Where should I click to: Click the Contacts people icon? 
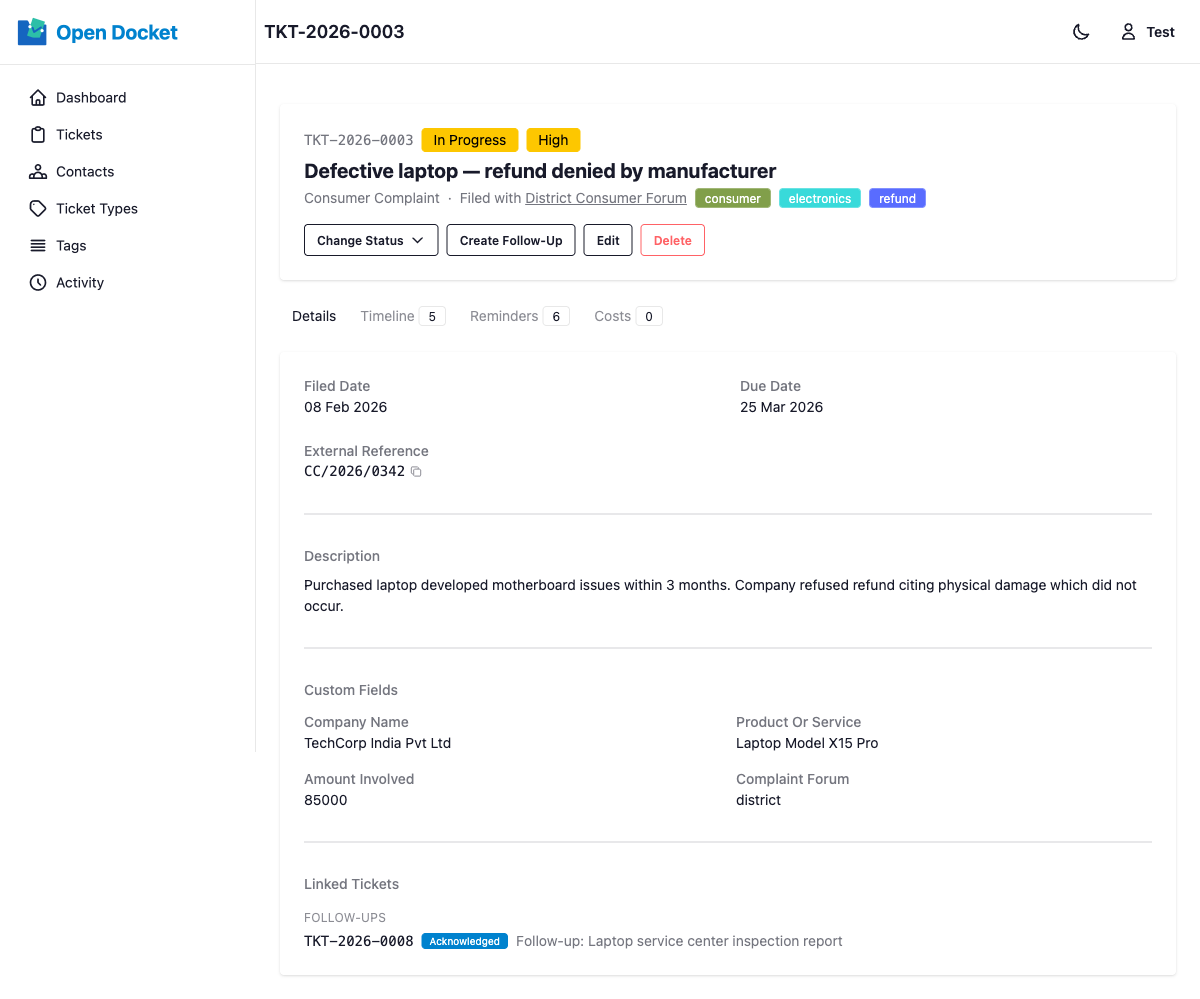(x=38, y=172)
